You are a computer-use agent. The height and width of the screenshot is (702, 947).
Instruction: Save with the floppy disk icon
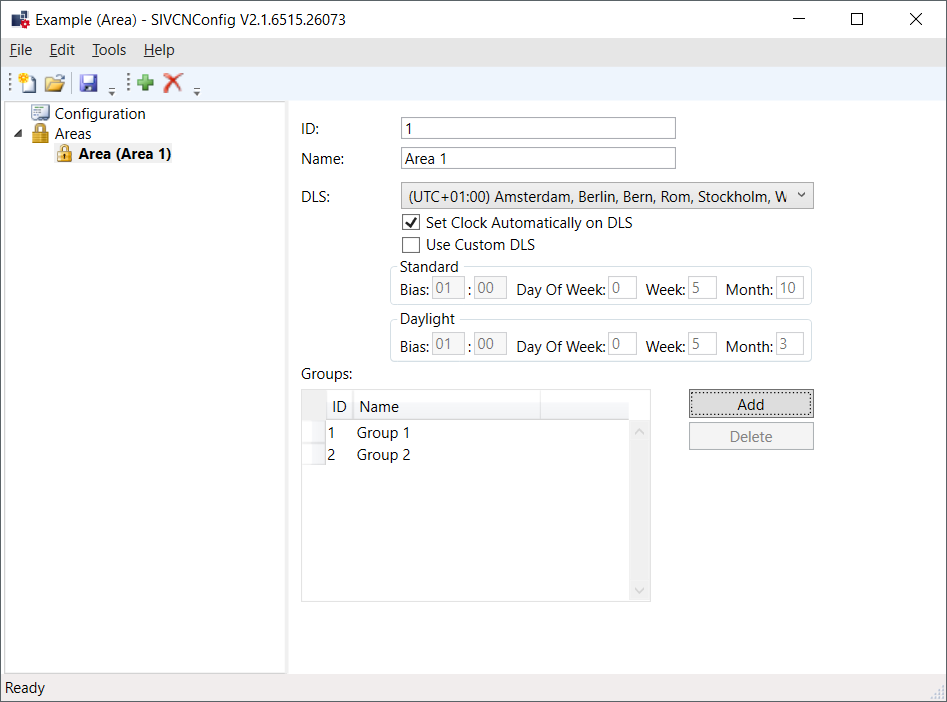click(x=89, y=83)
